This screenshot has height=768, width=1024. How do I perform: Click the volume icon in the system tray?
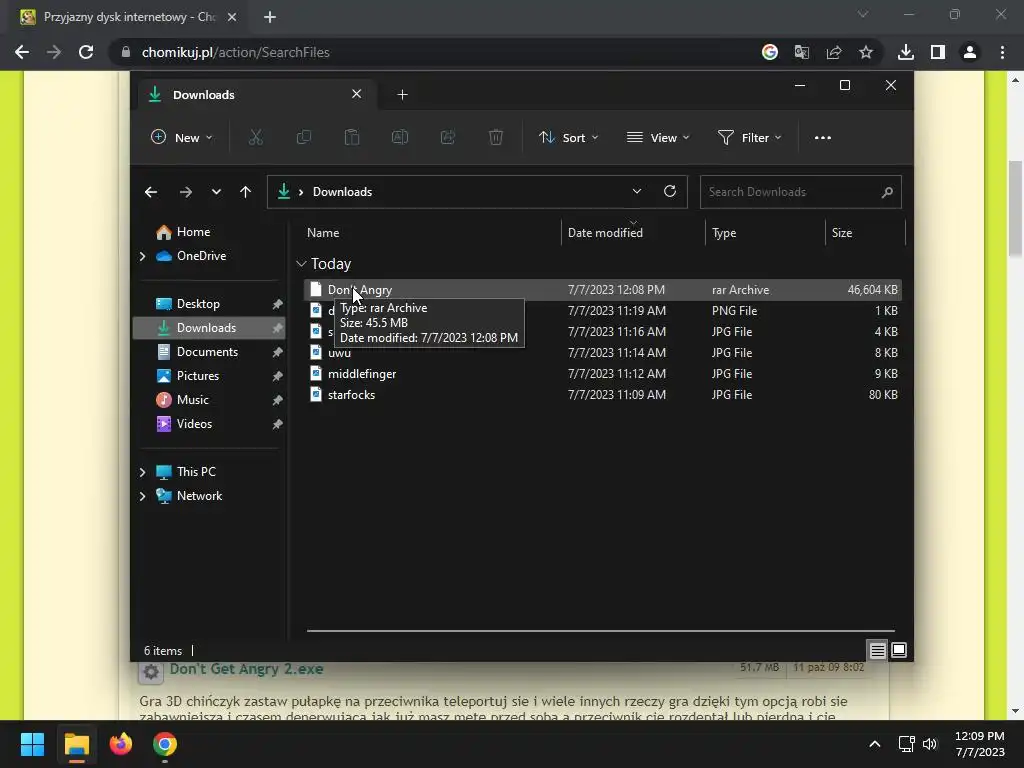click(x=929, y=744)
